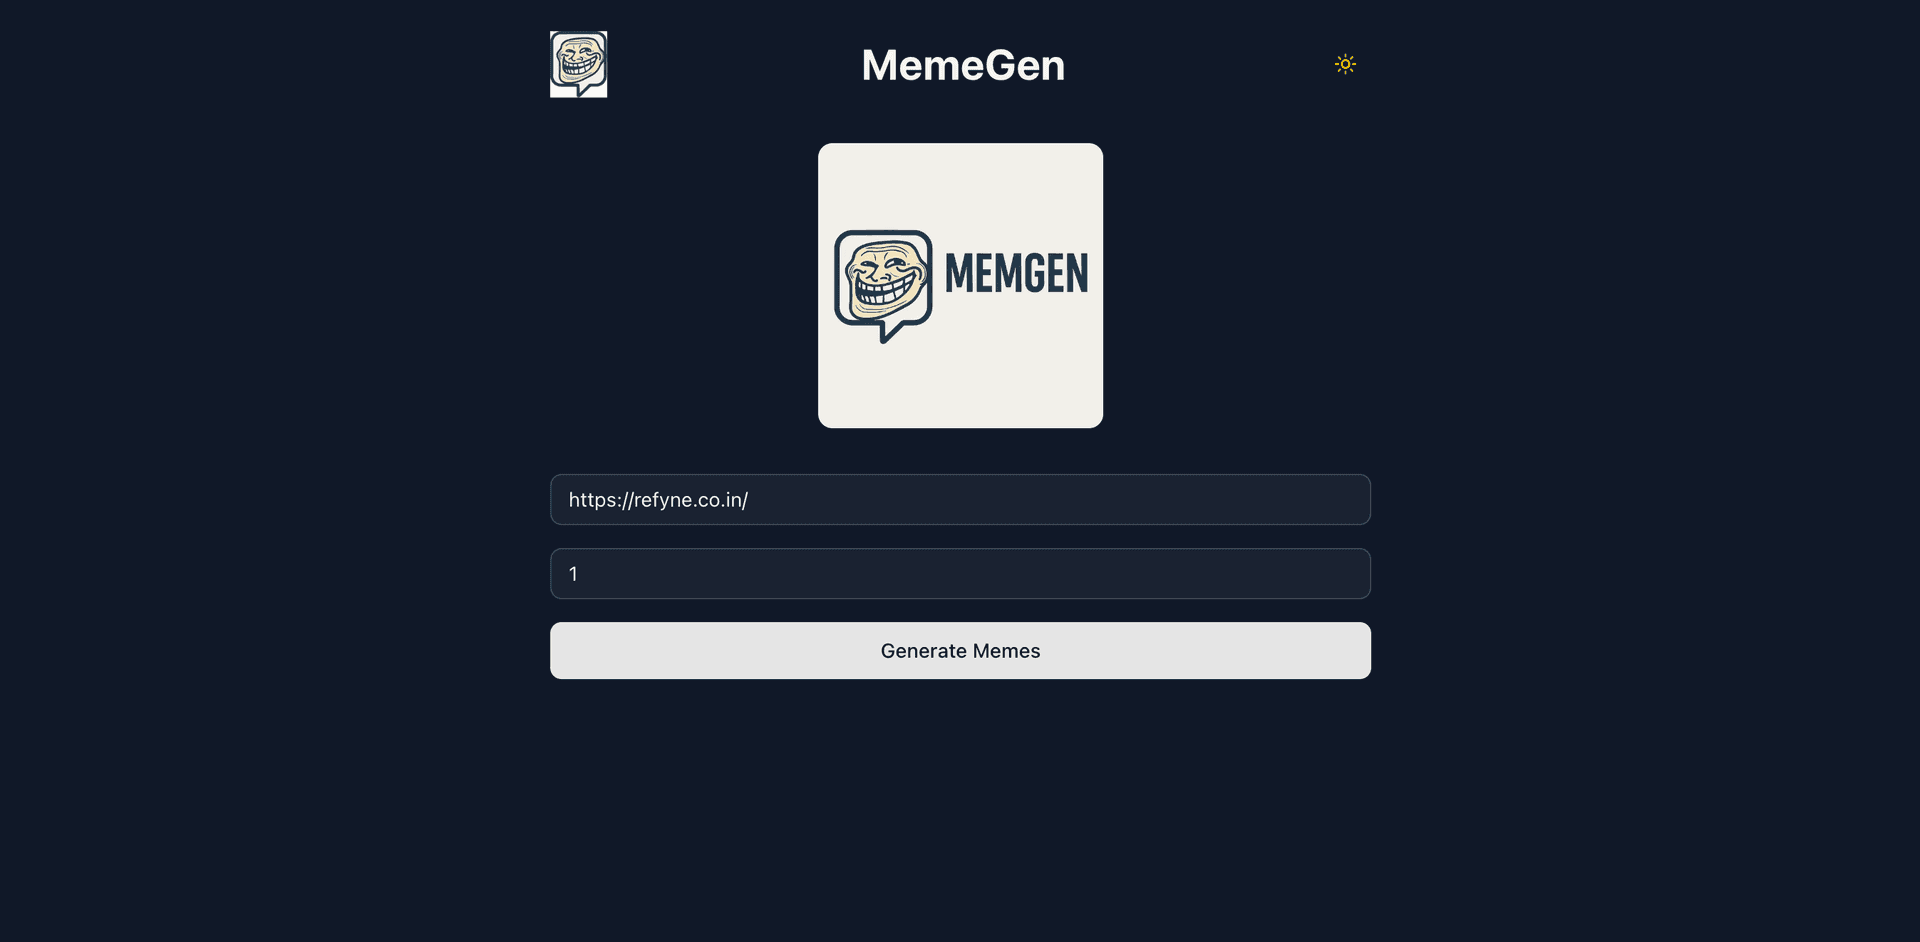Click the empty right part of count field

(1000, 574)
